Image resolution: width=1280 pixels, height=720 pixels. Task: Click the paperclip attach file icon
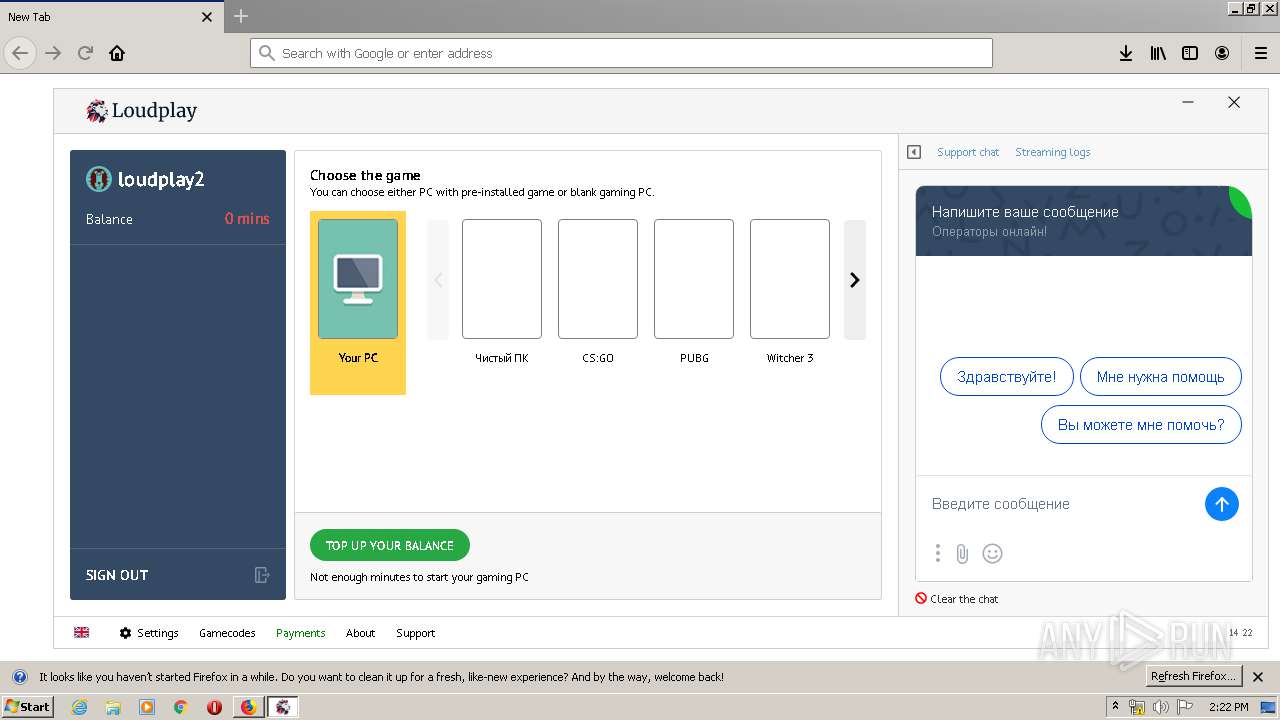tap(962, 553)
